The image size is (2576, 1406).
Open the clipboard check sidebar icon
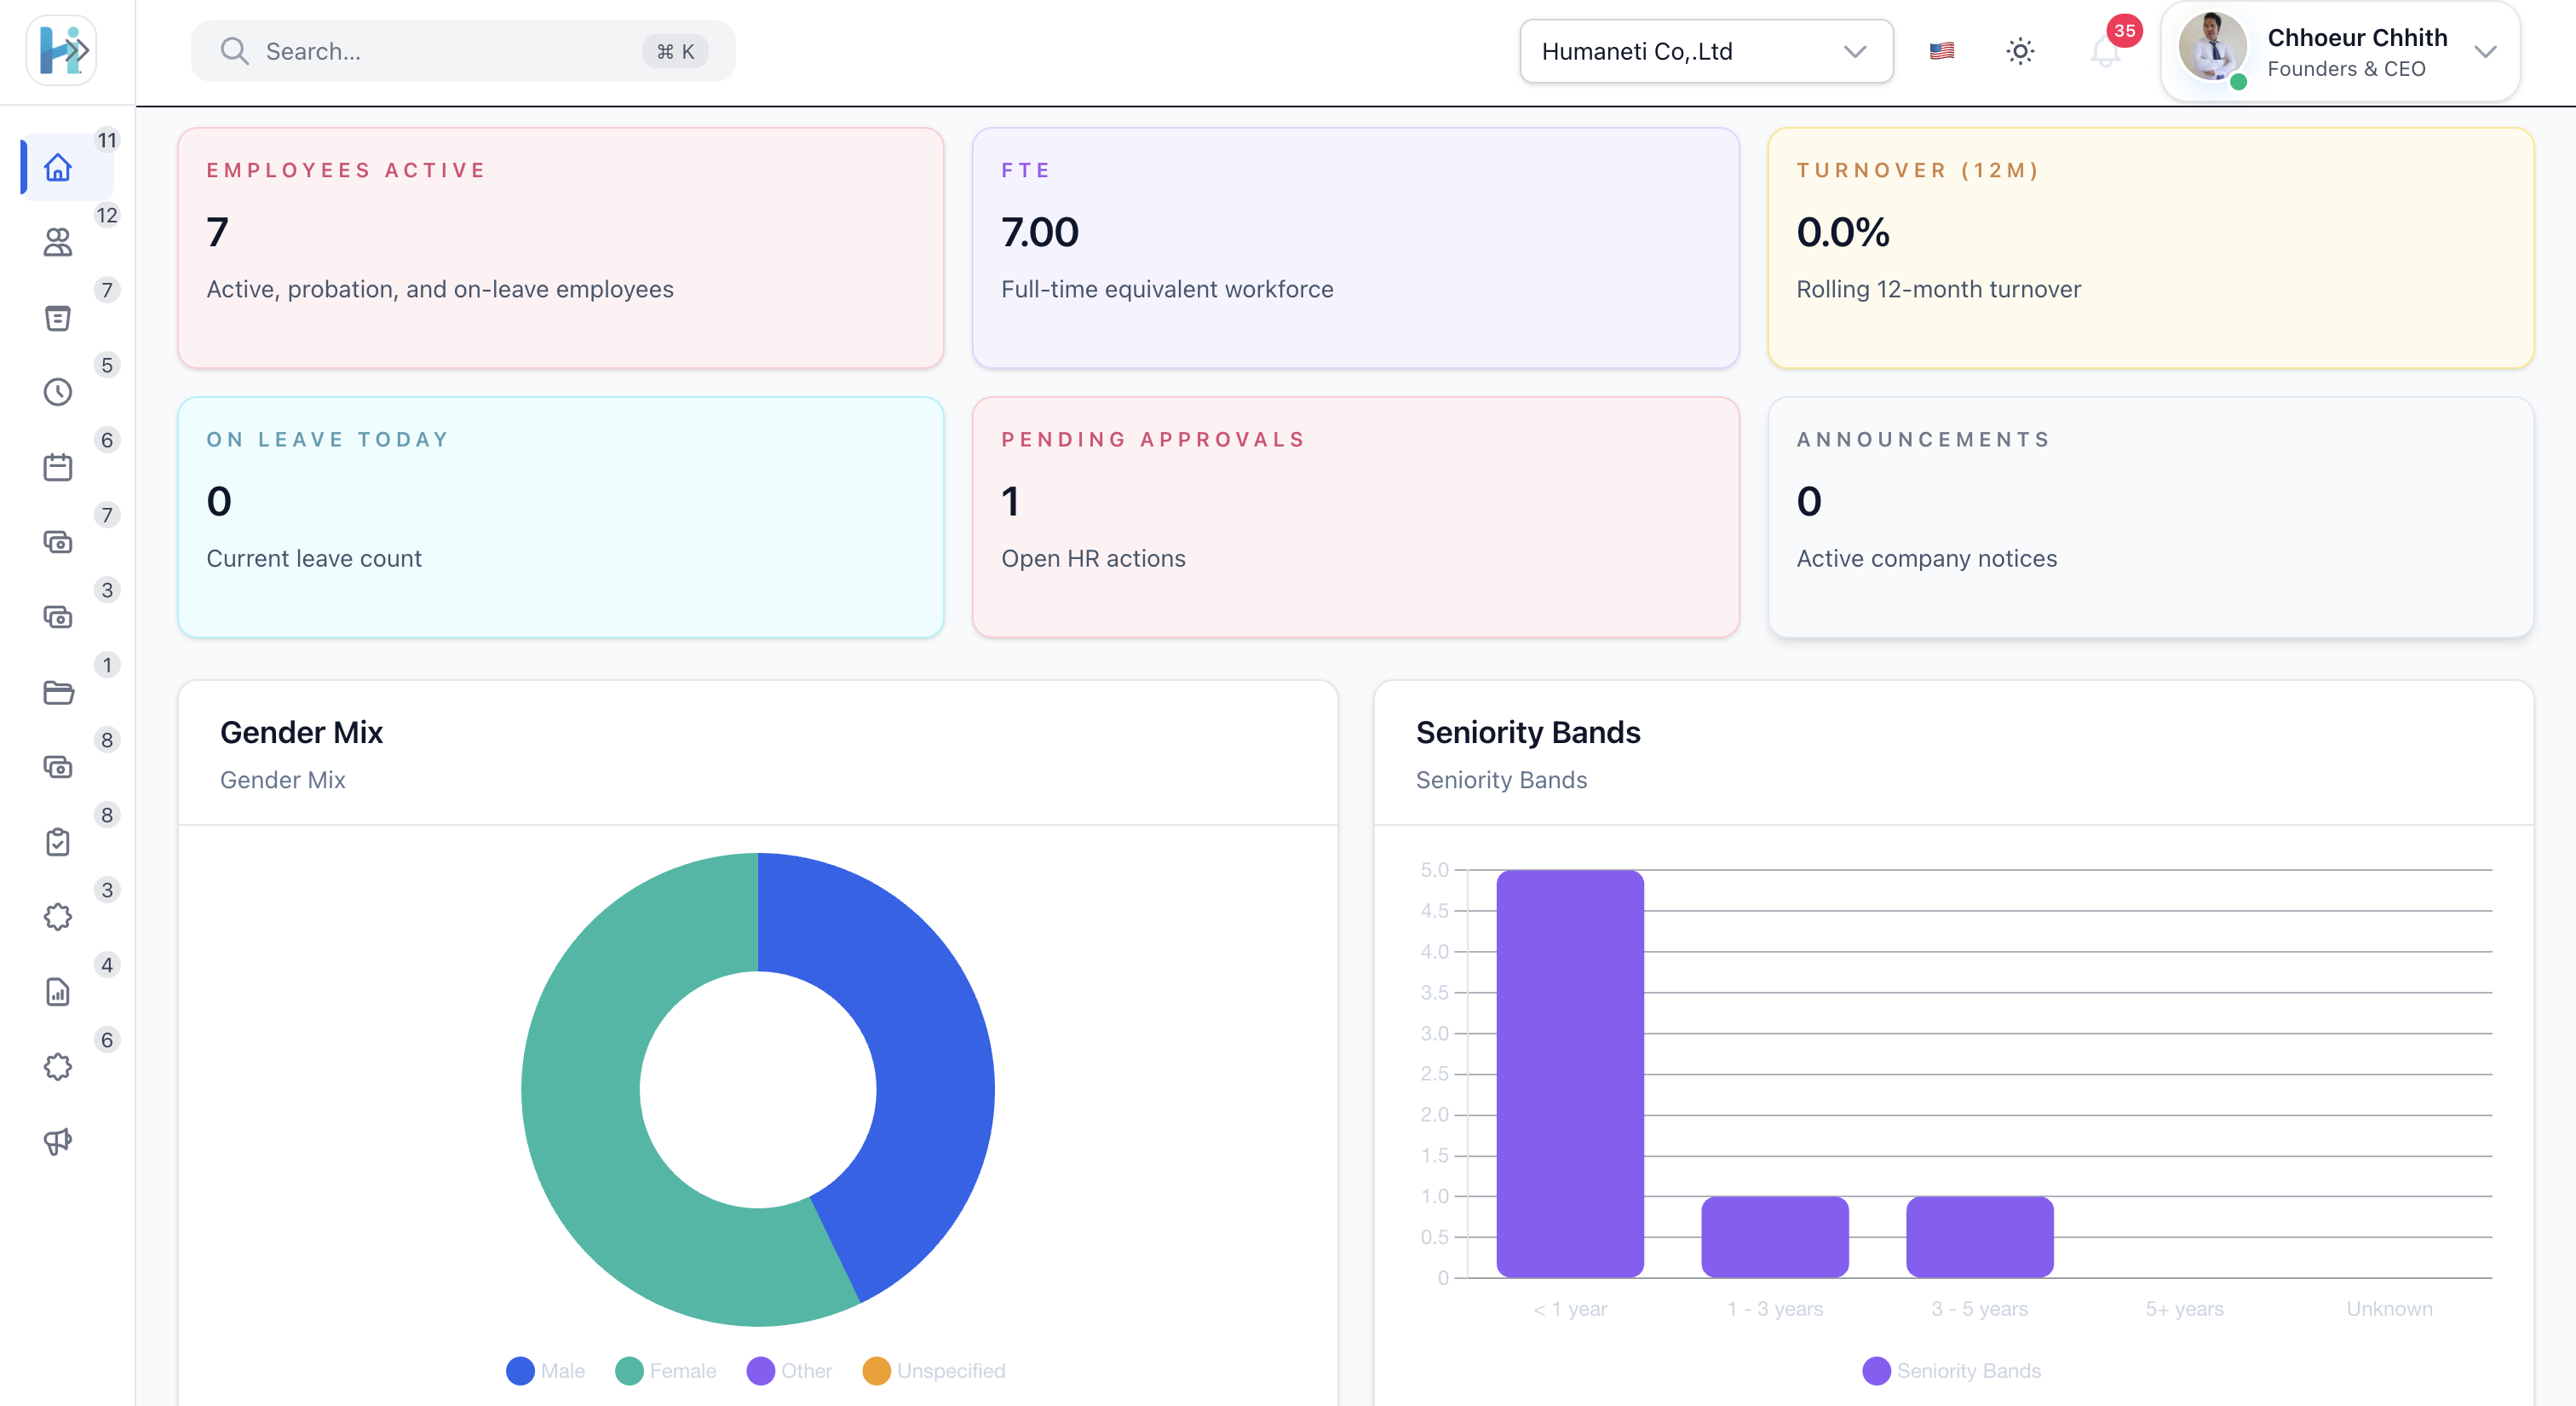(58, 842)
